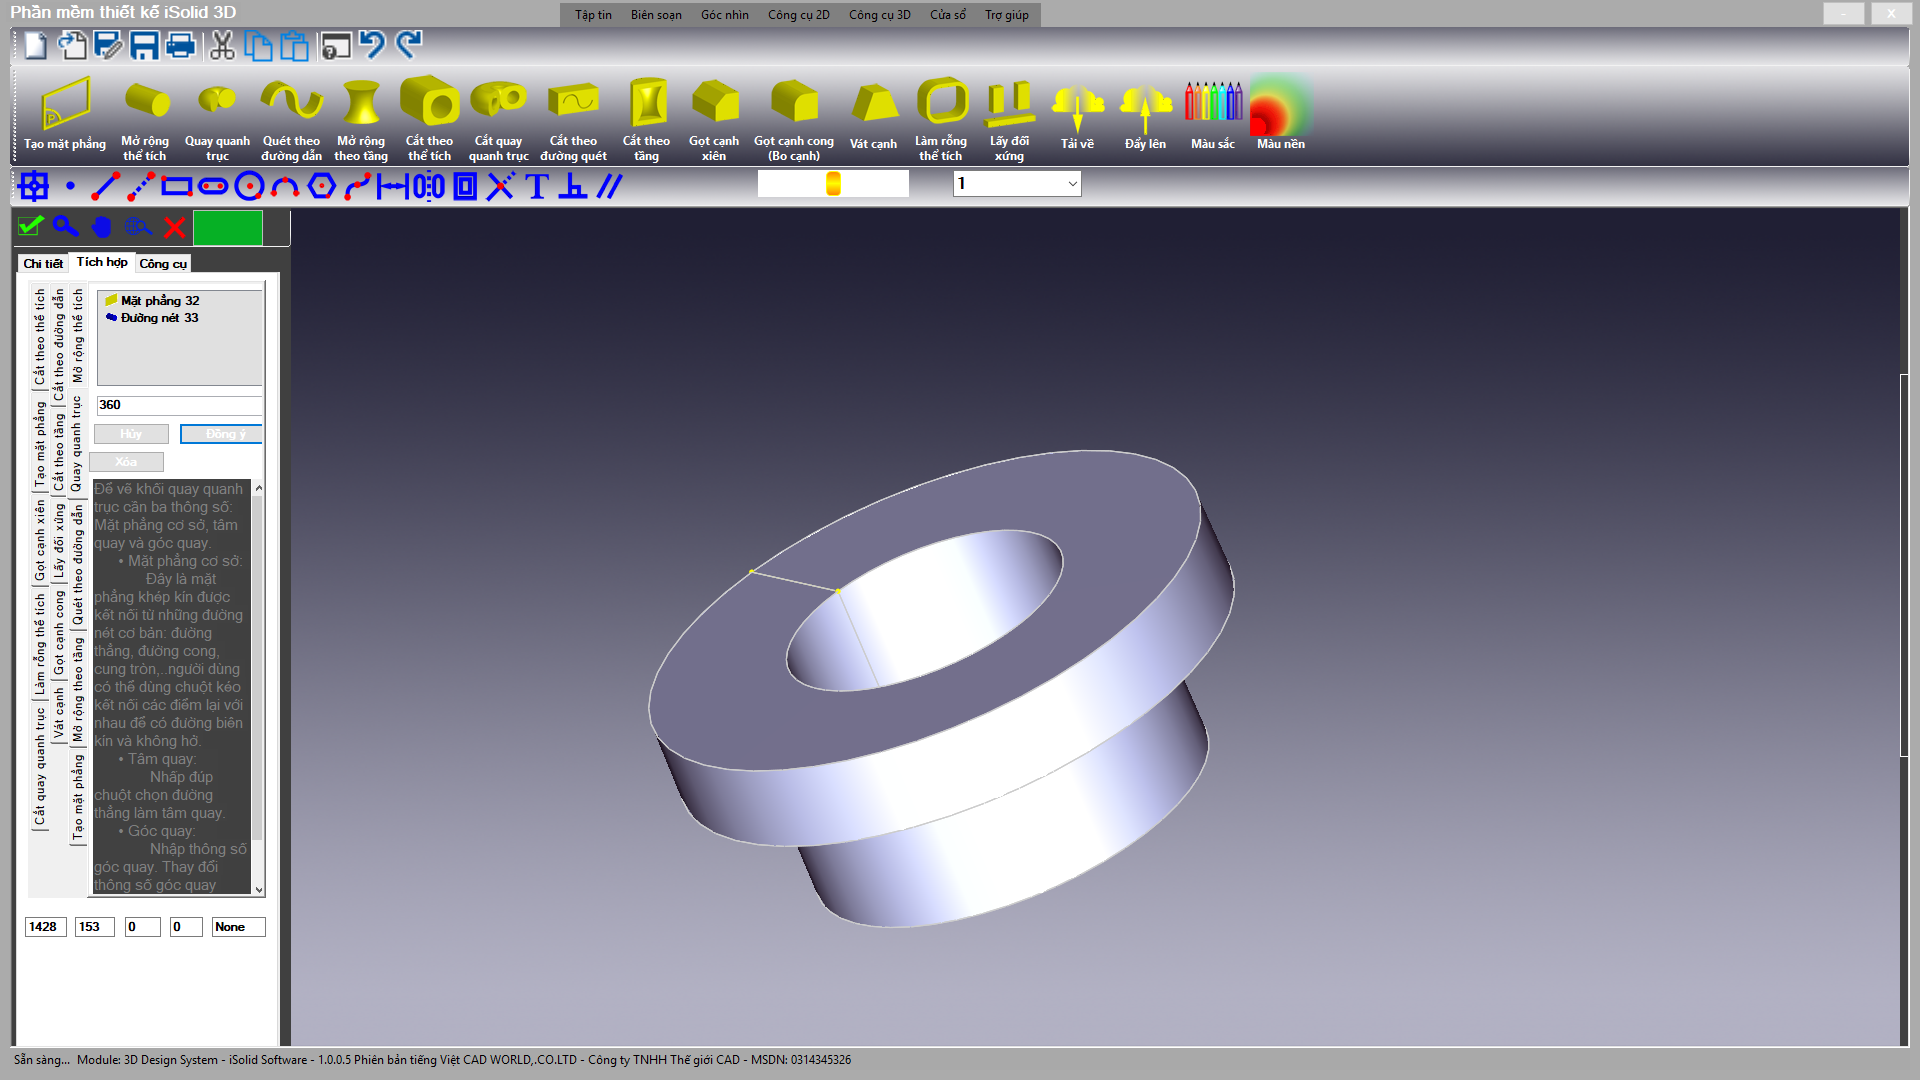
Task: Switch to the 'Chi tiết' tab
Action: [43, 264]
